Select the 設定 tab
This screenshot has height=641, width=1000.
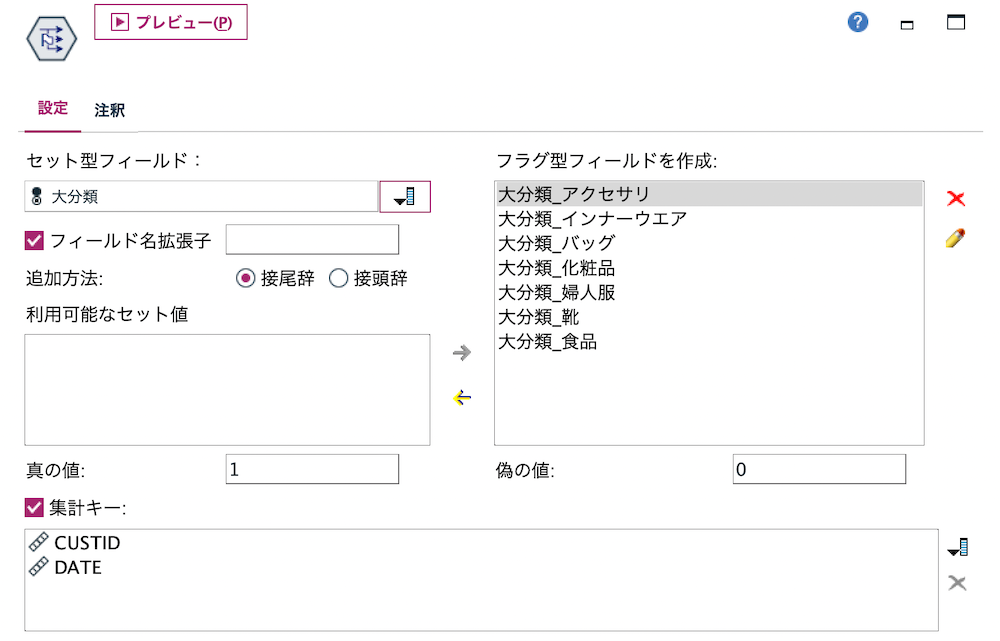point(51,110)
